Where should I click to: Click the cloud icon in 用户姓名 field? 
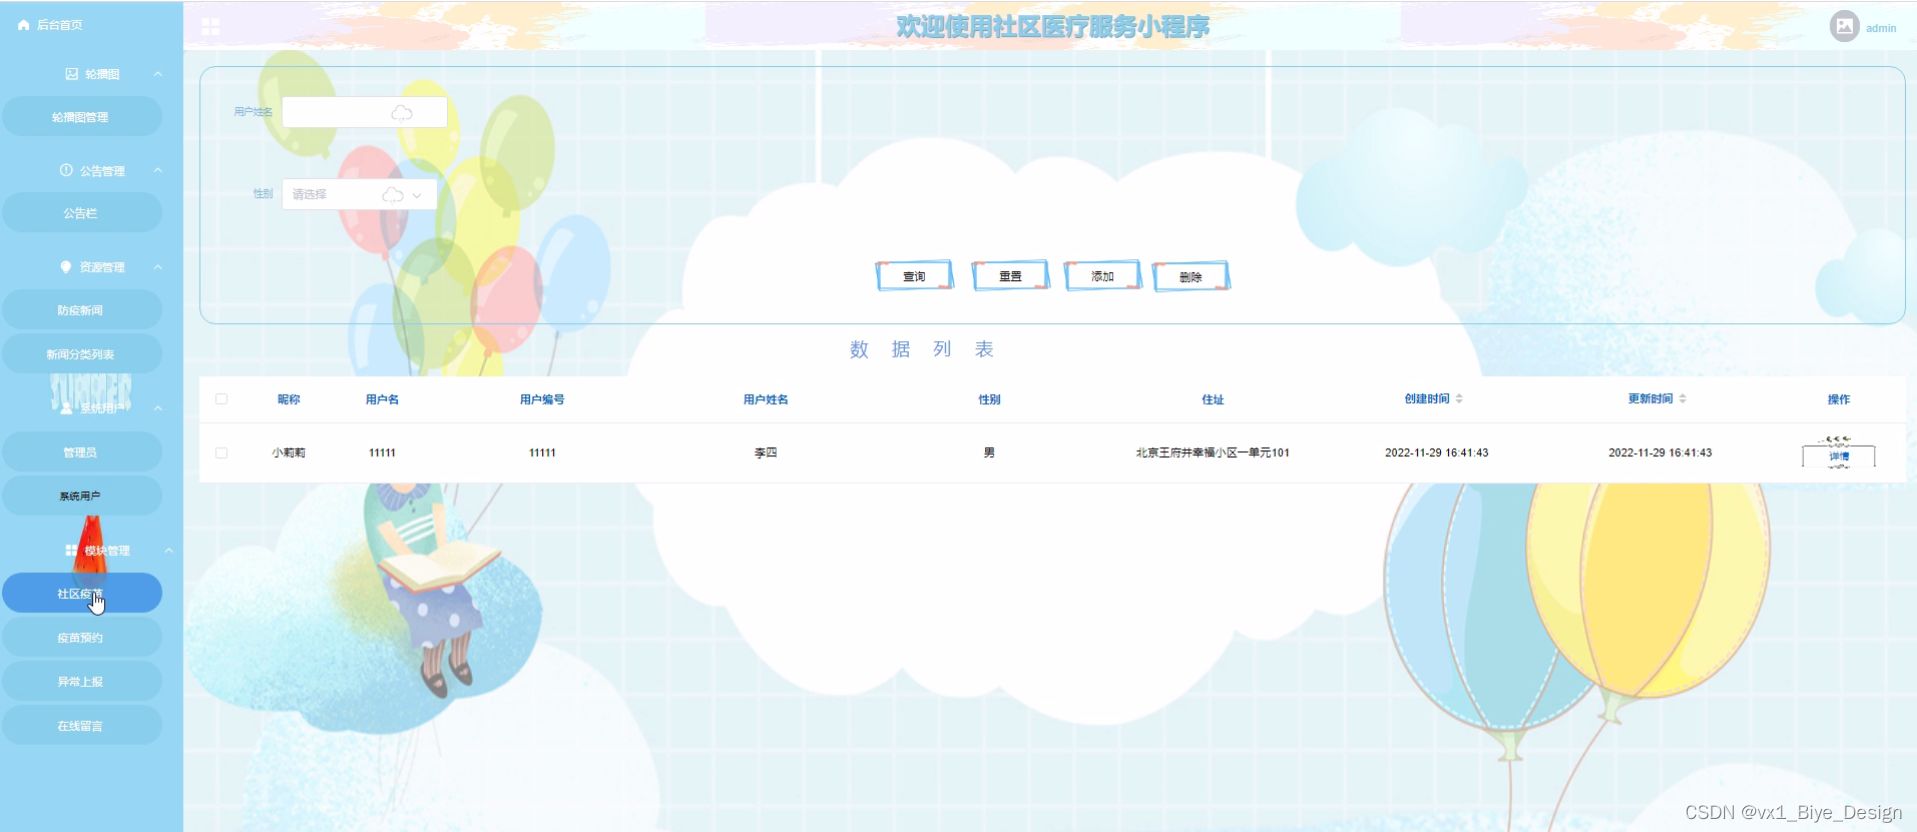point(402,113)
